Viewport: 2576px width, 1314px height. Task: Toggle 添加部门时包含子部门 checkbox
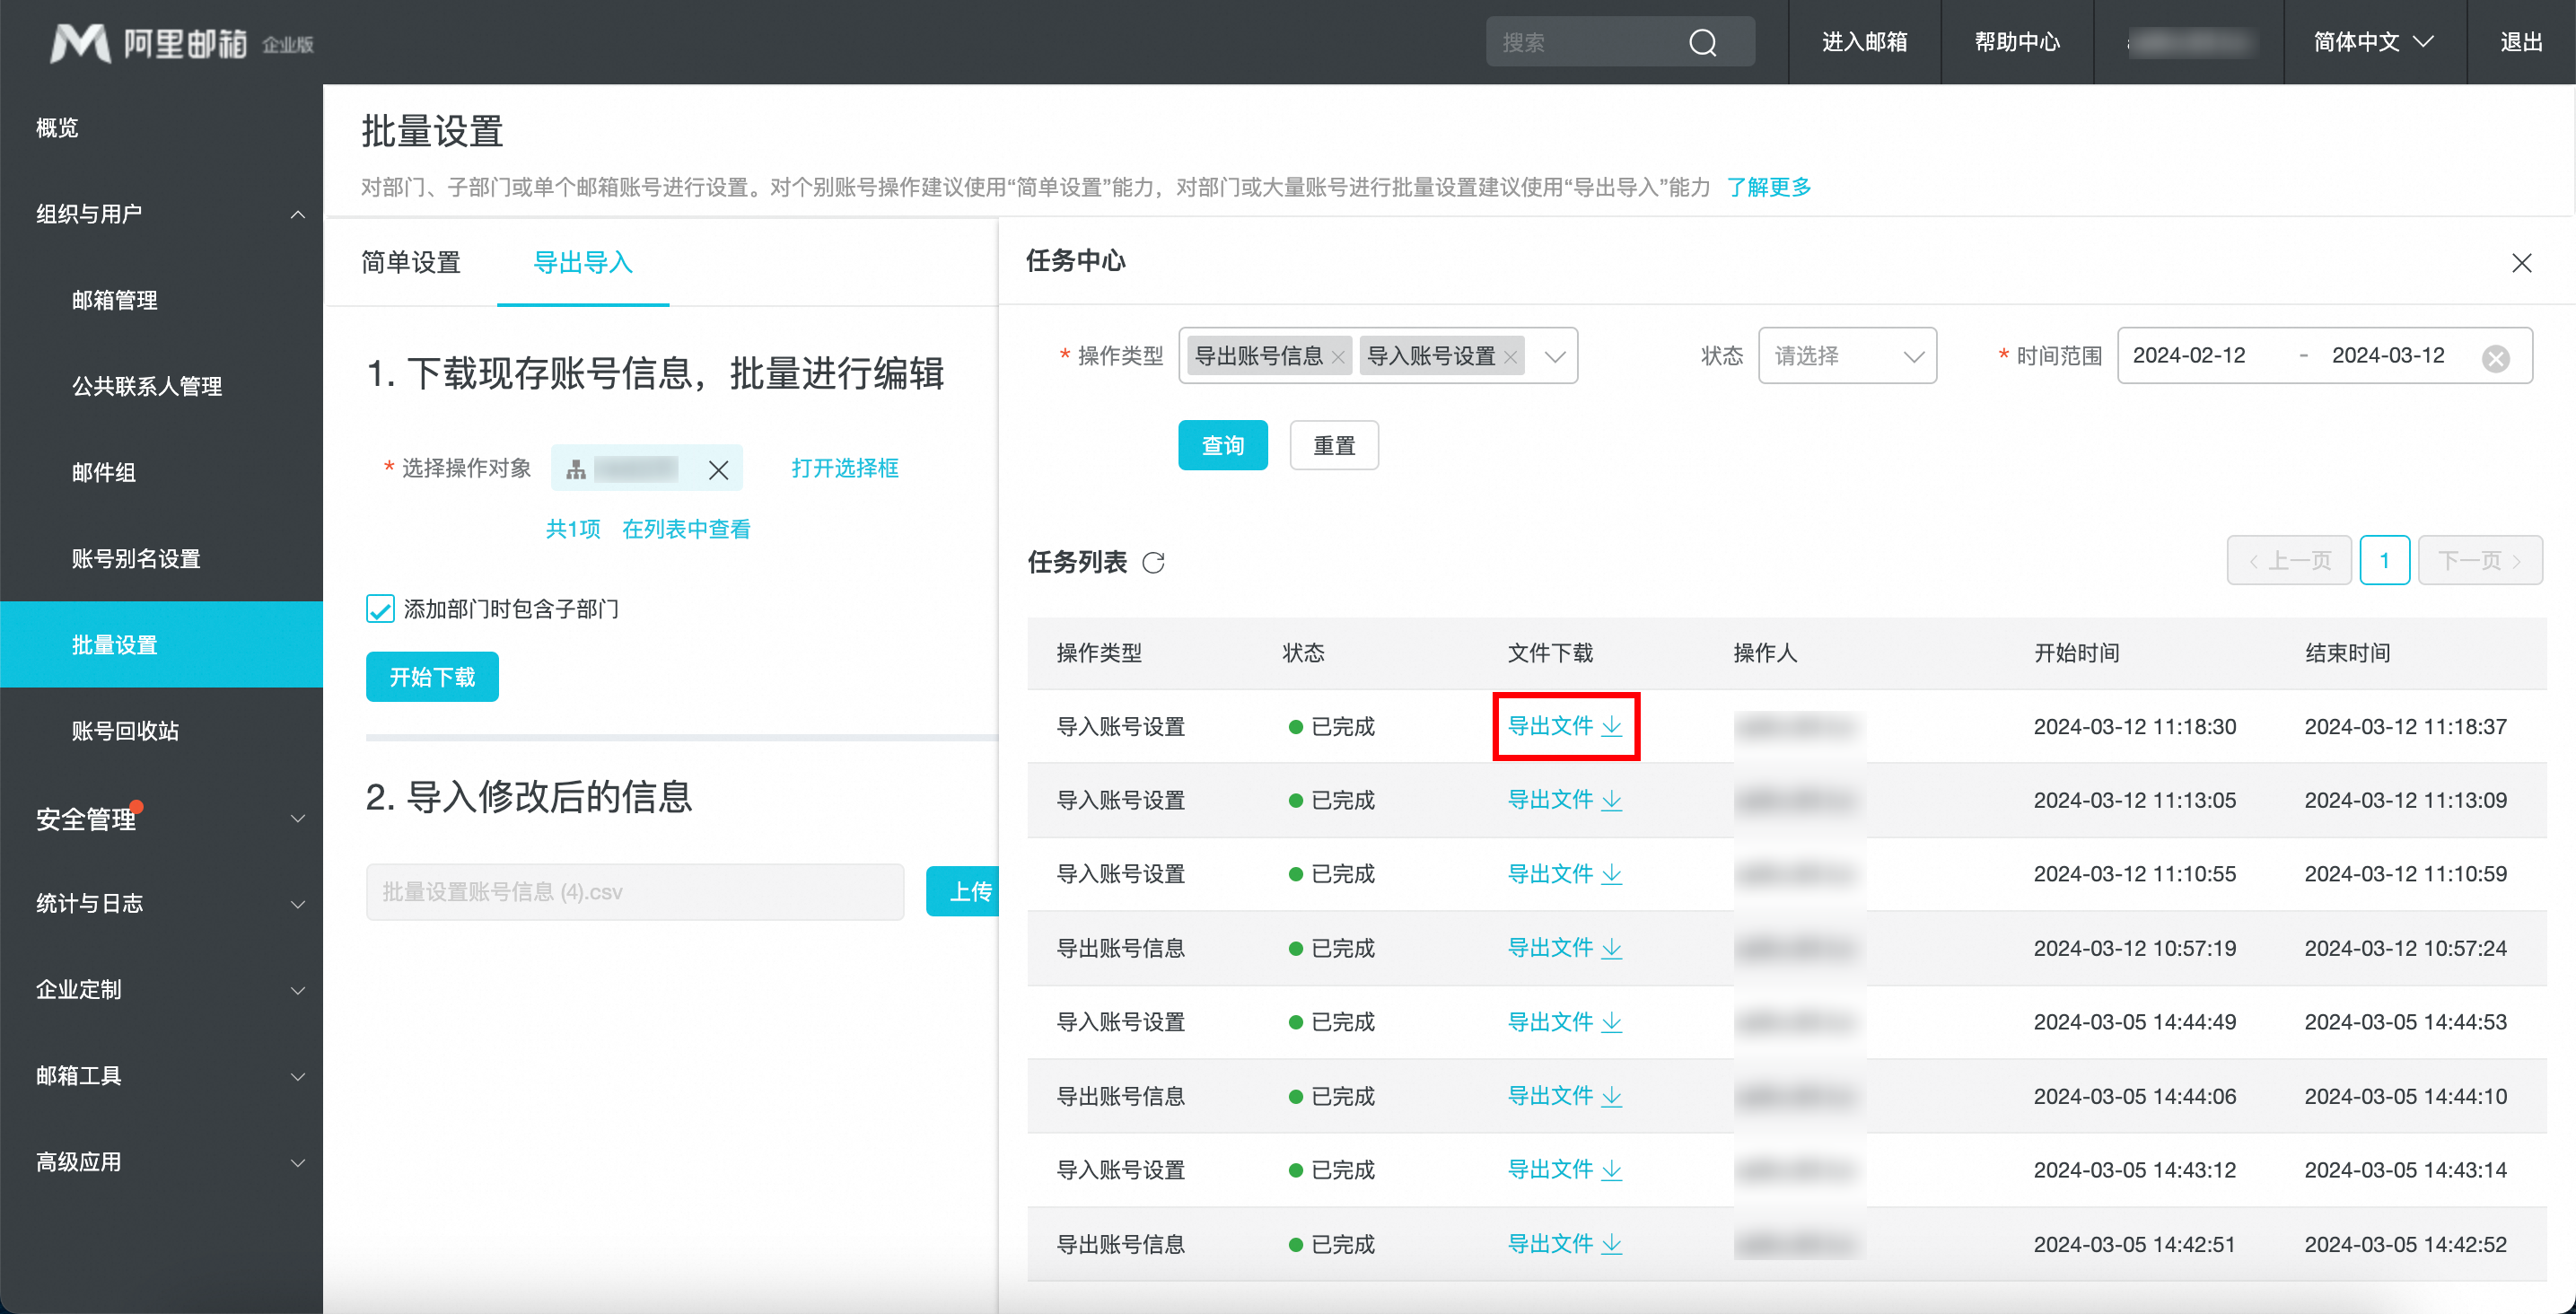pyautogui.click(x=380, y=609)
